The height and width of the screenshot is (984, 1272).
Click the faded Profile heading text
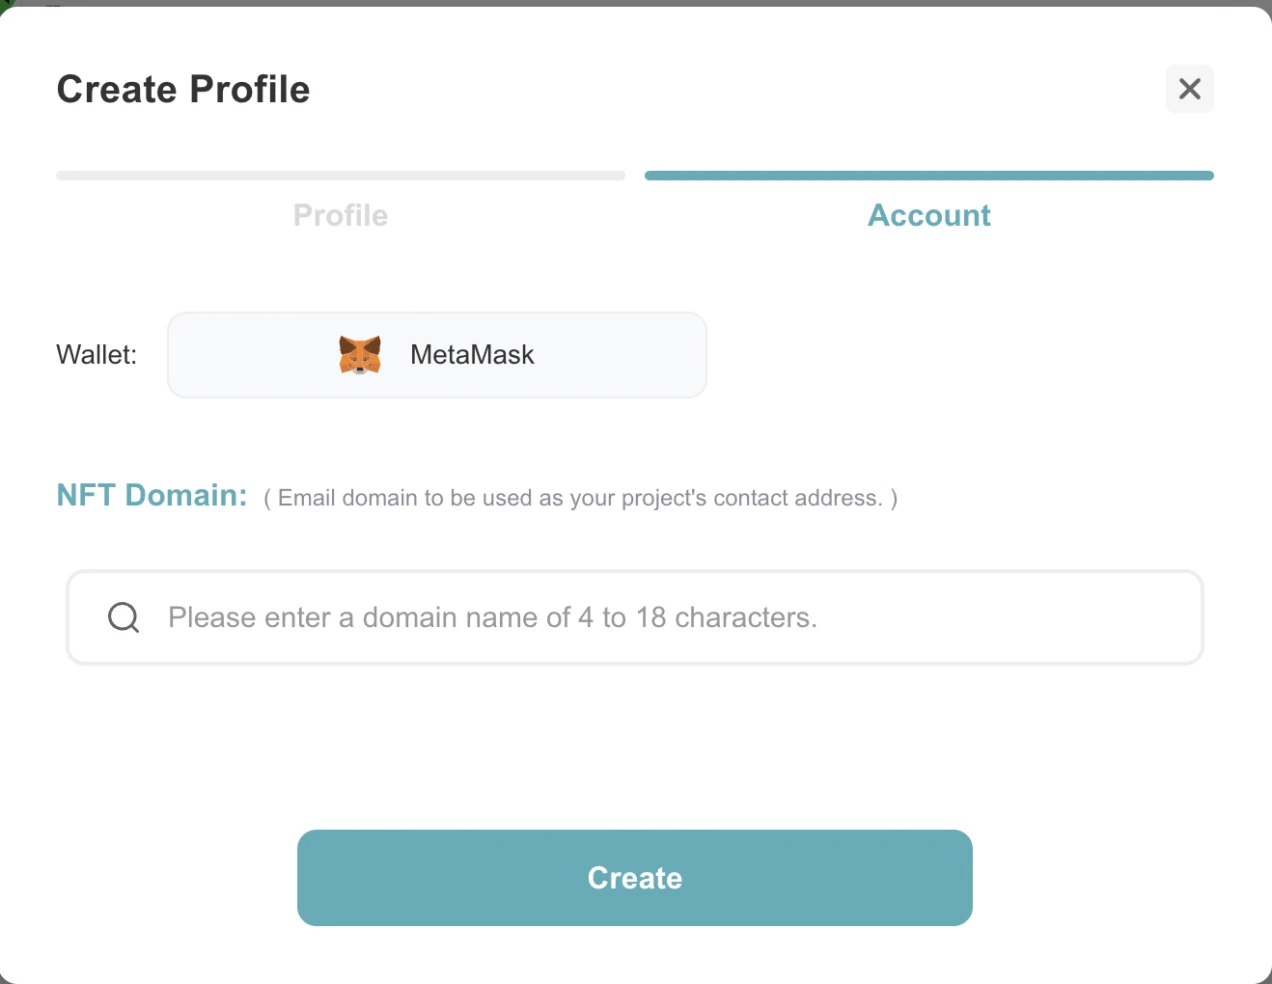340,215
